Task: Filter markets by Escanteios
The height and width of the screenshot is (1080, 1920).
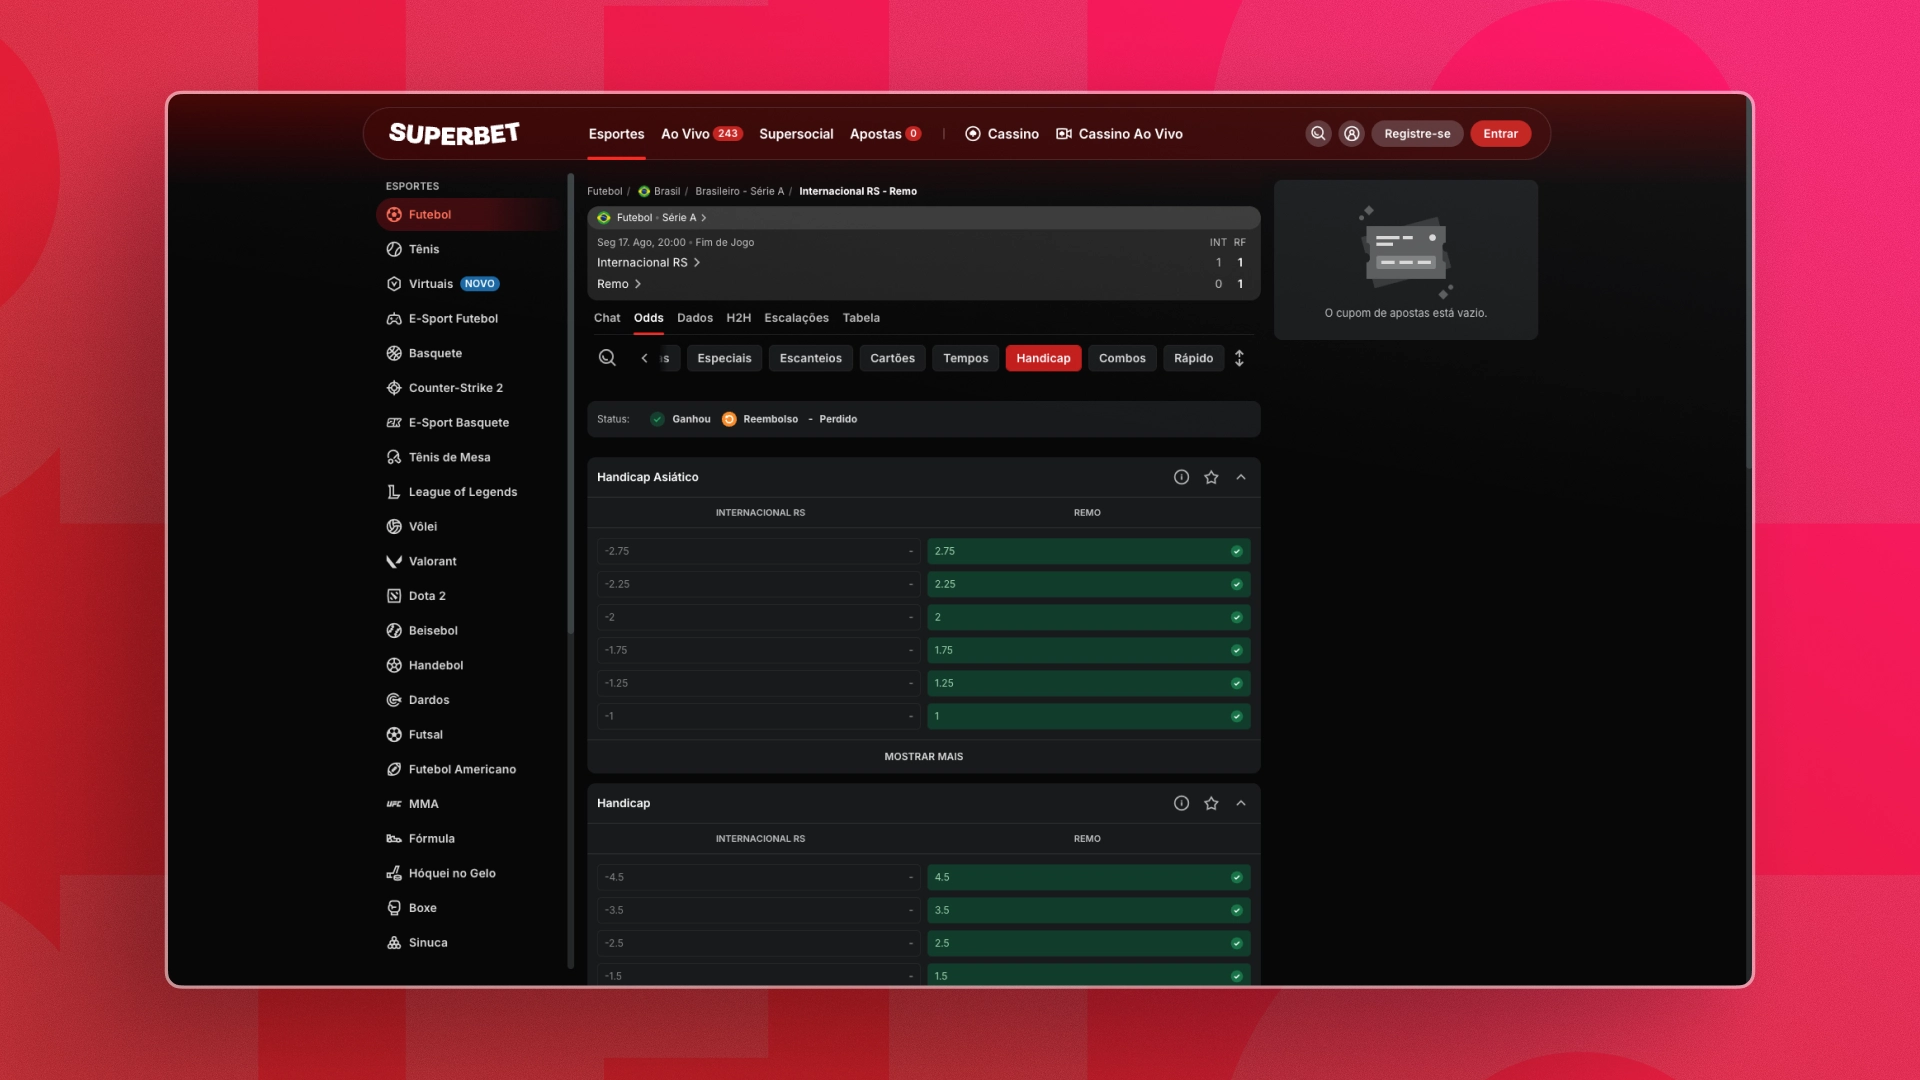Action: coord(811,358)
